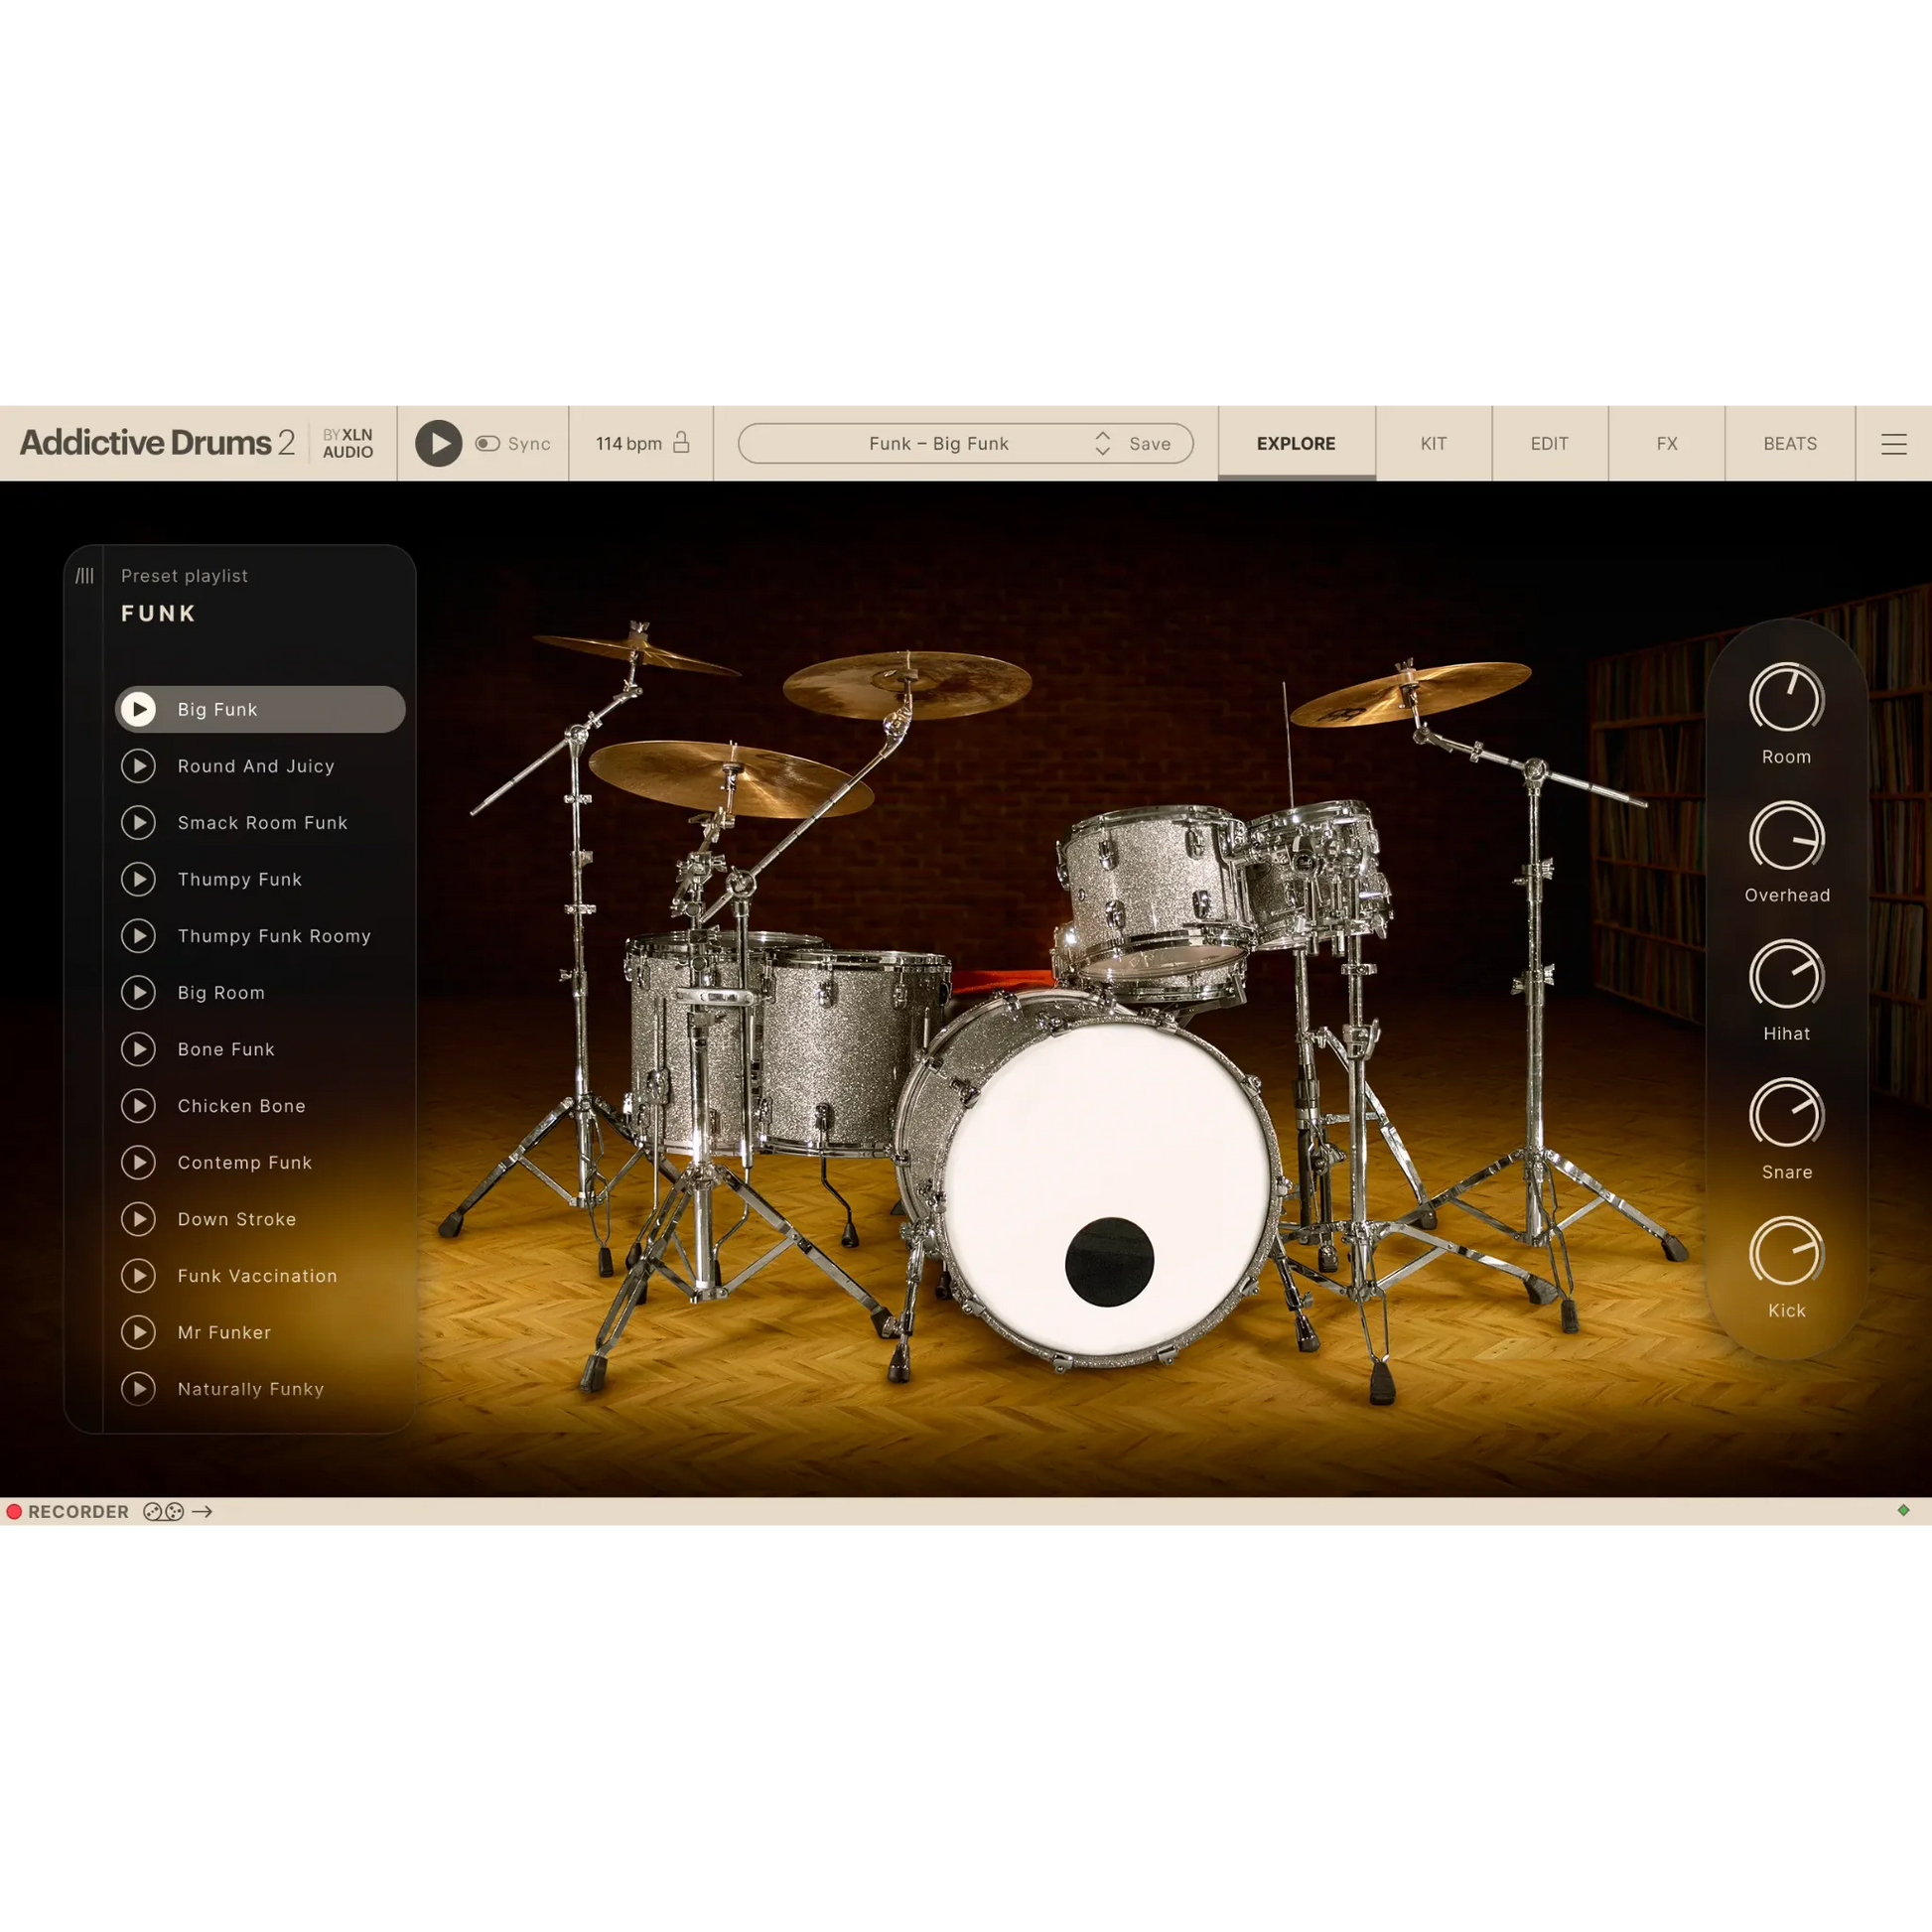Click the tempo lock icon
The image size is (1932, 1932).
pos(681,442)
